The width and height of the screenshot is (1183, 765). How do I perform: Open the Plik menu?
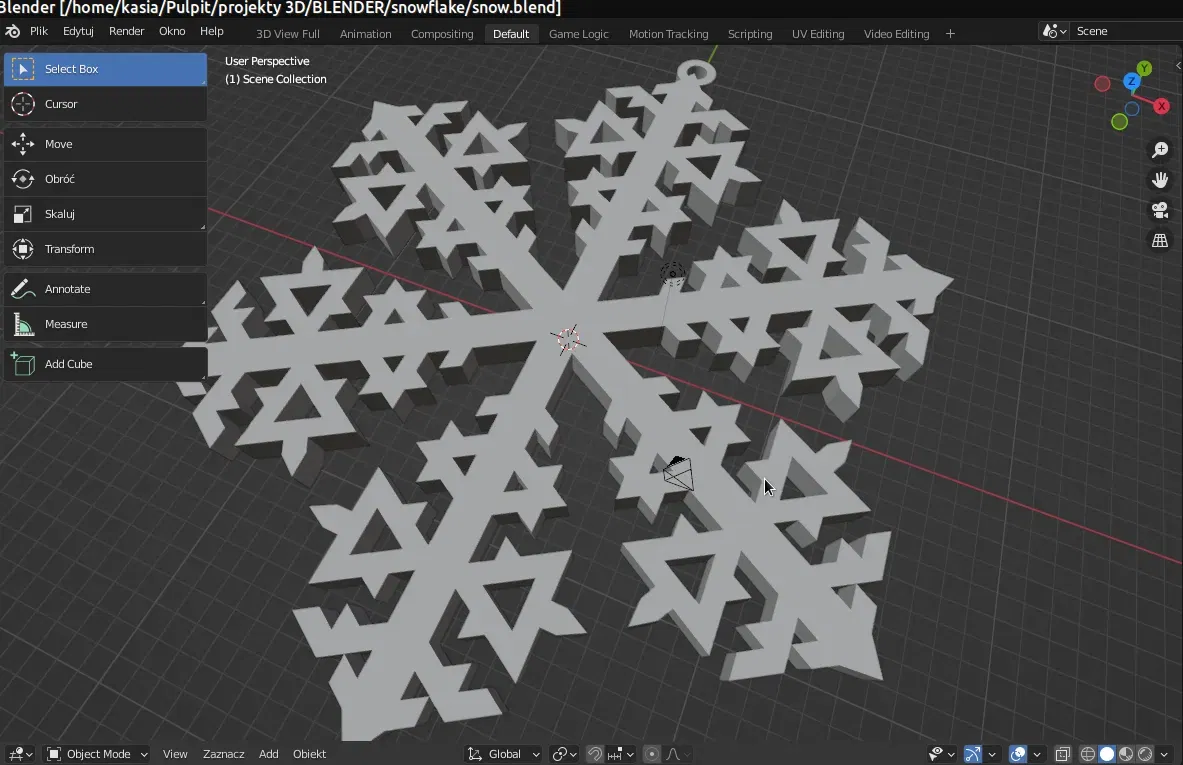click(x=38, y=31)
